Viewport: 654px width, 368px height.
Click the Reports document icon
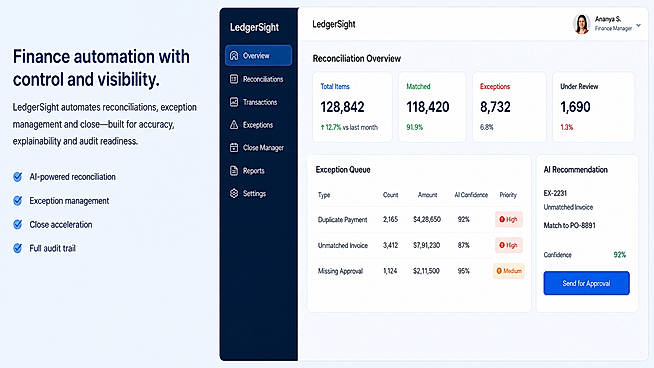tap(234, 170)
